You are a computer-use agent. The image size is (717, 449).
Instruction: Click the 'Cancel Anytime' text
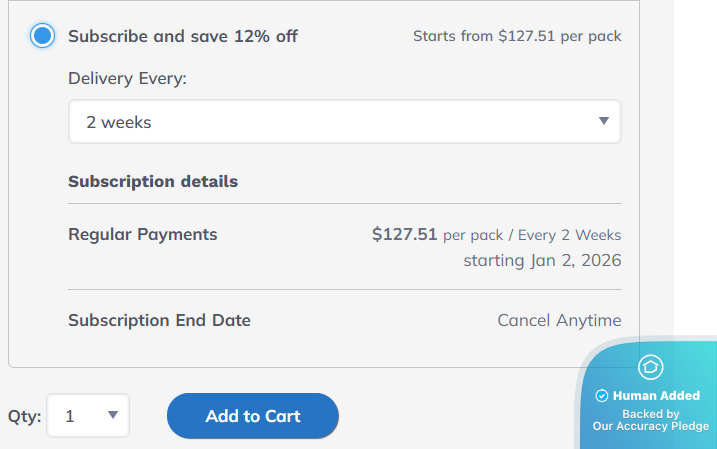click(x=559, y=321)
